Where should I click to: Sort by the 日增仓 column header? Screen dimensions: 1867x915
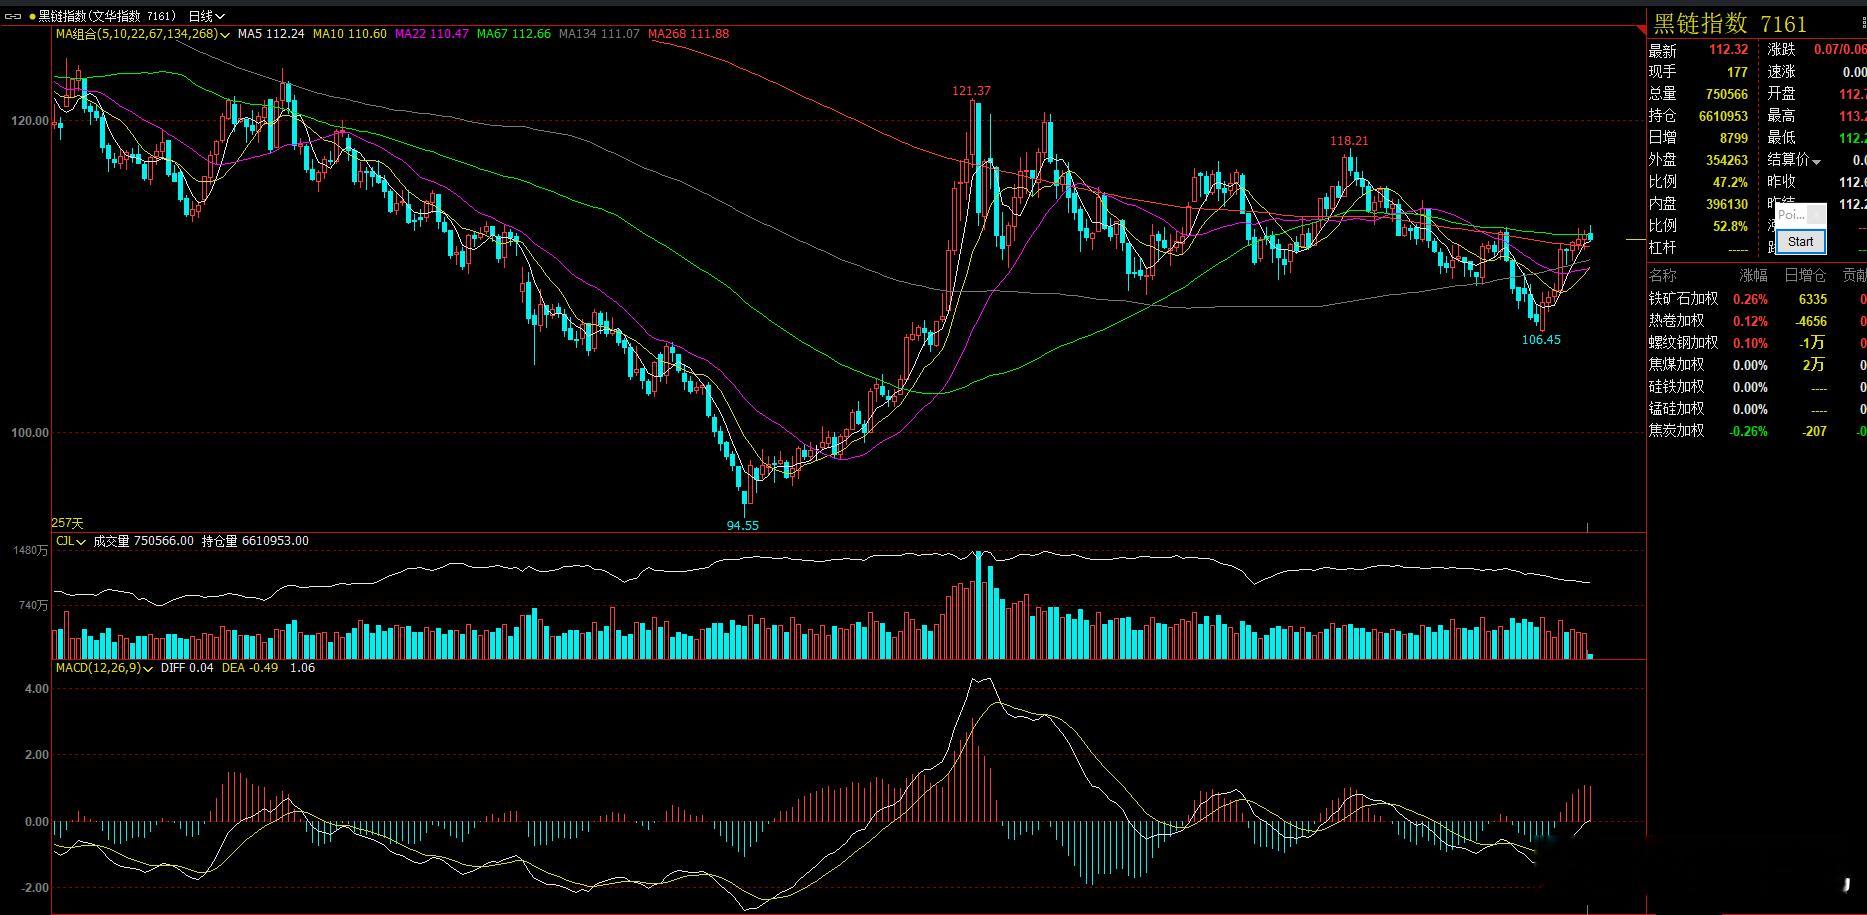[x=1805, y=275]
